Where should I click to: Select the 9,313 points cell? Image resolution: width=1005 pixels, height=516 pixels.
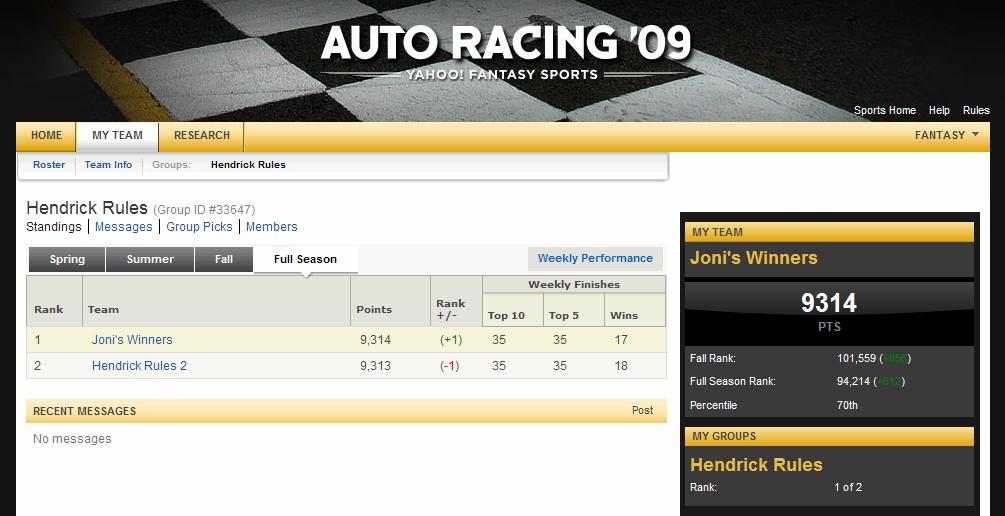pos(375,366)
